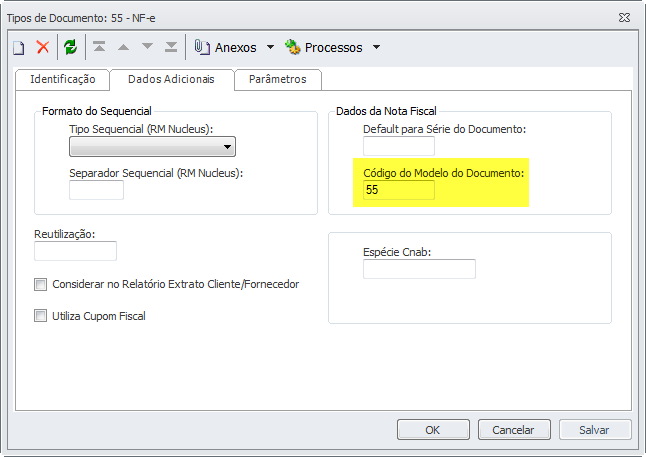Screen dimensions: 646x457
Task: Click the Processos gear icon
Action: tap(293, 47)
